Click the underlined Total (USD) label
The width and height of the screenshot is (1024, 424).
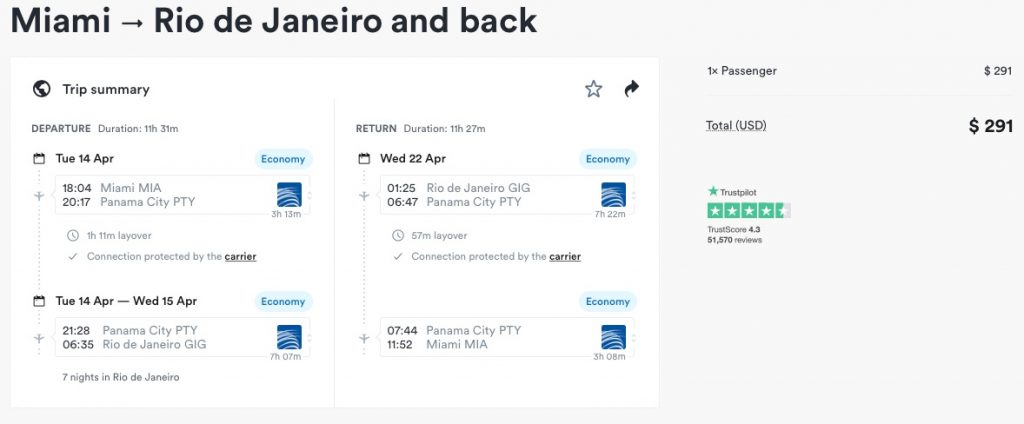(x=736, y=126)
